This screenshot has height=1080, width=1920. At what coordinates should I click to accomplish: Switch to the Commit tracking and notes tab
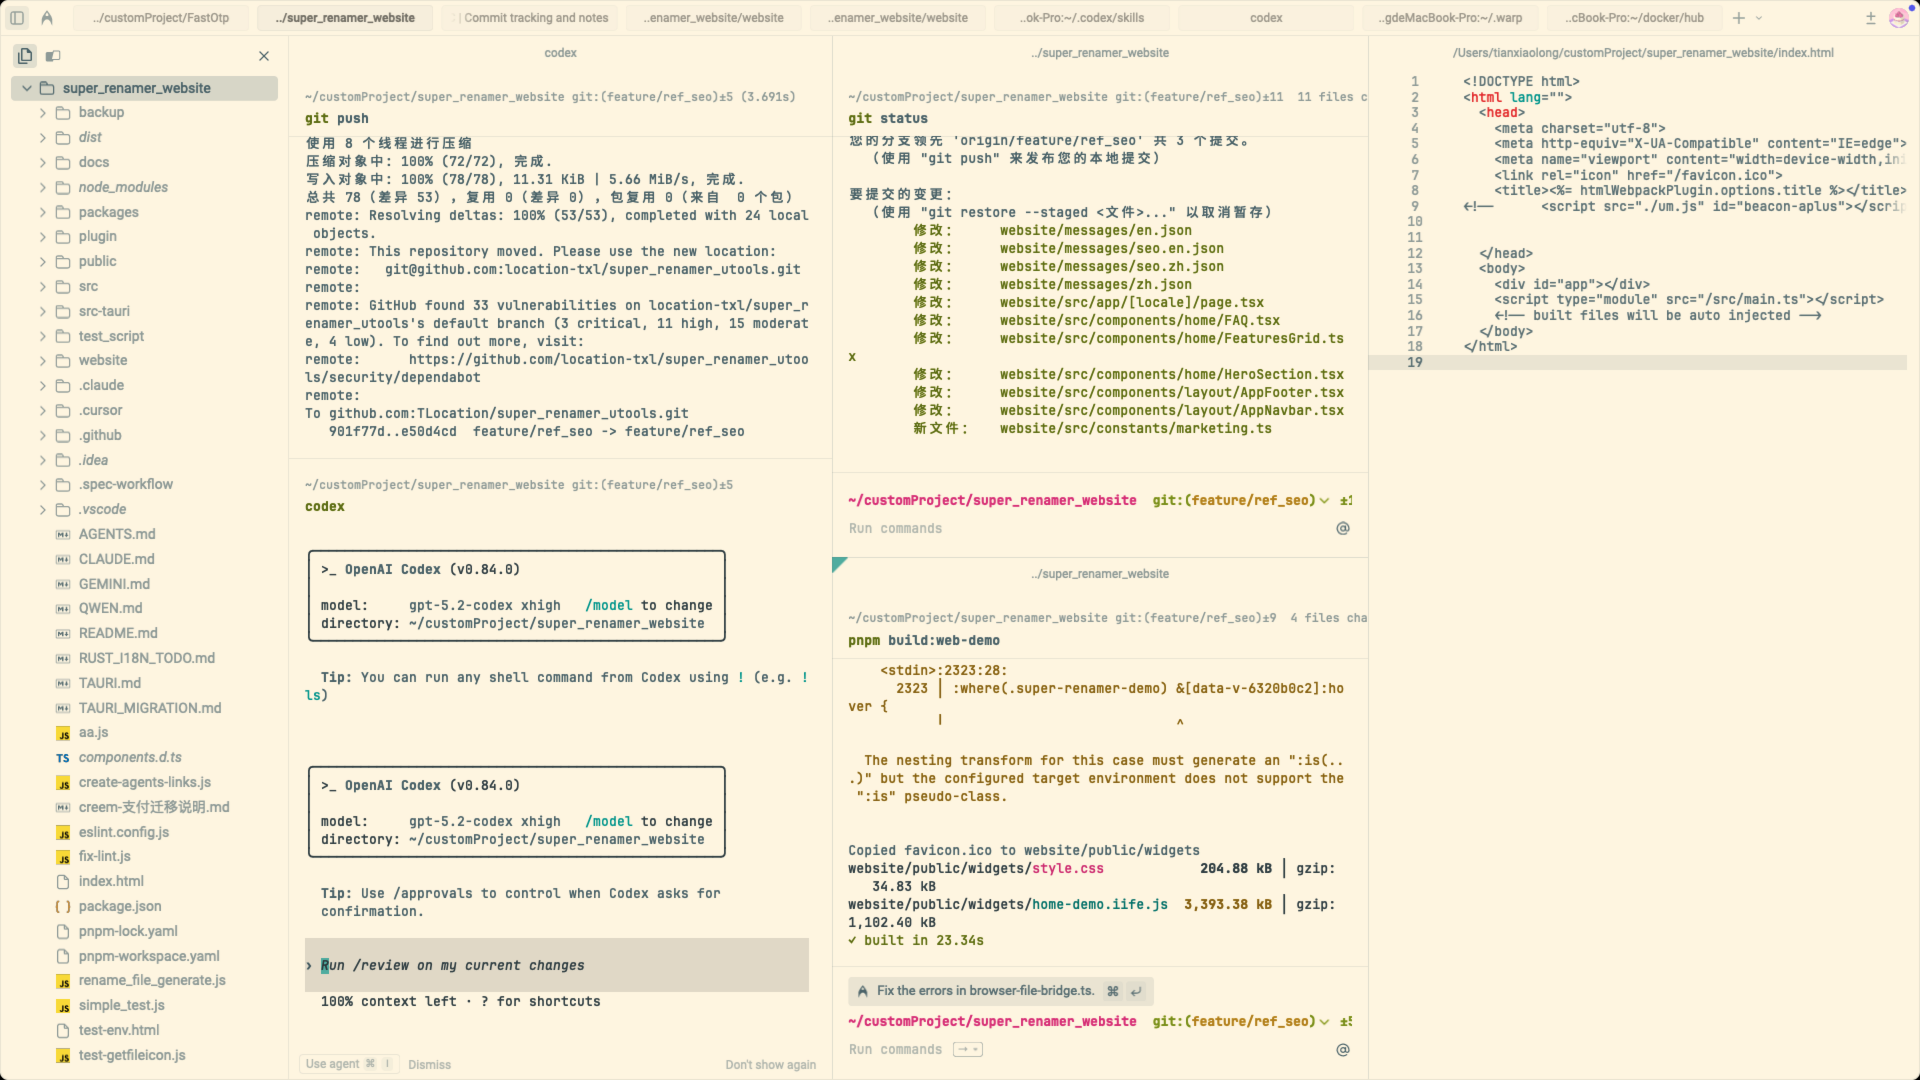[535, 18]
